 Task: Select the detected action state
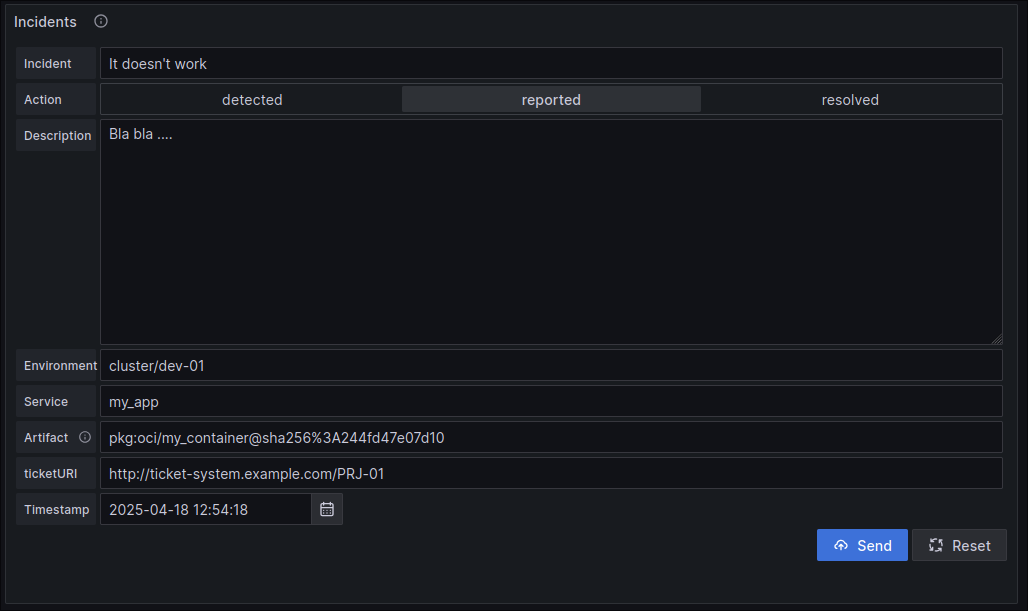[x=252, y=99]
